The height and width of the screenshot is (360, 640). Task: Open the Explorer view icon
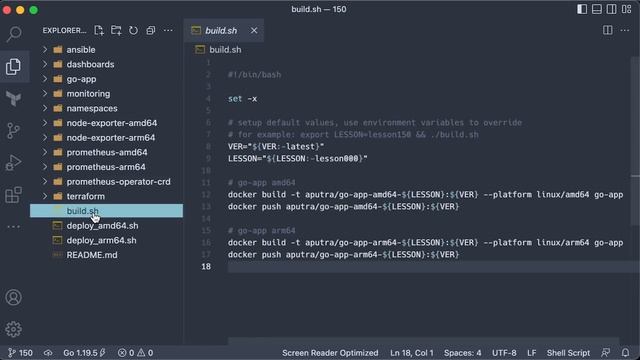tap(13, 66)
